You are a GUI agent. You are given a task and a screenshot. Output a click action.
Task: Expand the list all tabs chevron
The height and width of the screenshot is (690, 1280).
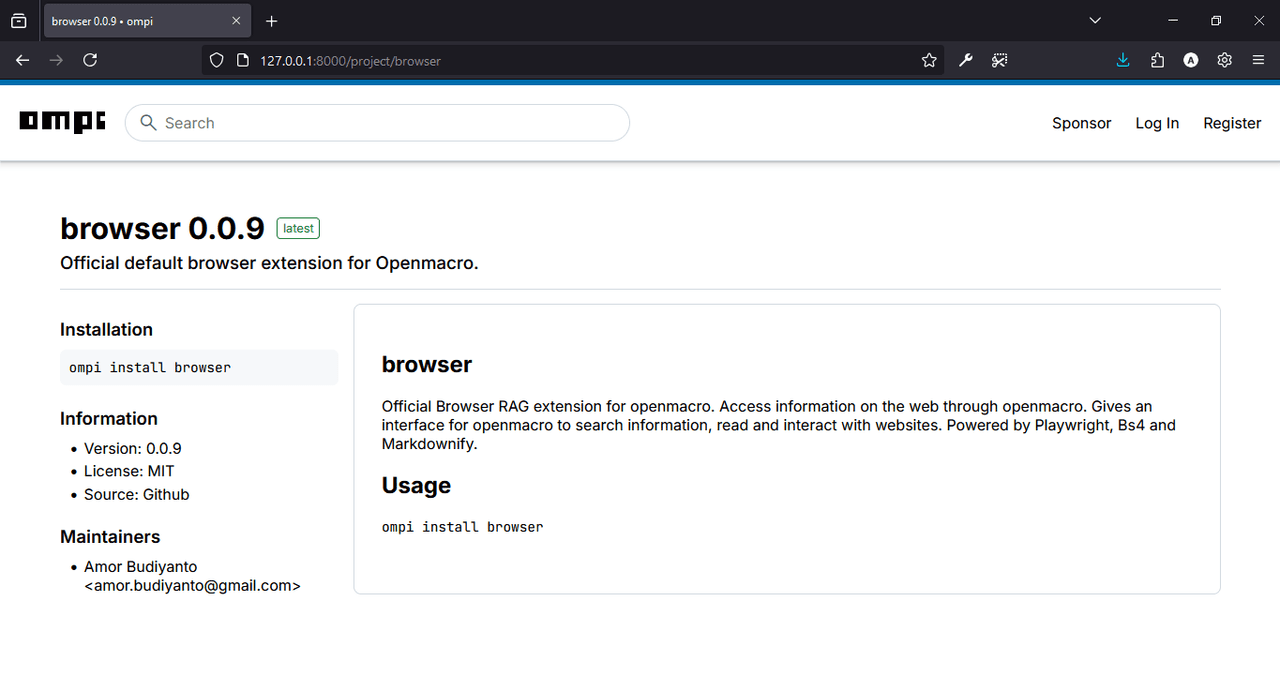(x=1095, y=20)
